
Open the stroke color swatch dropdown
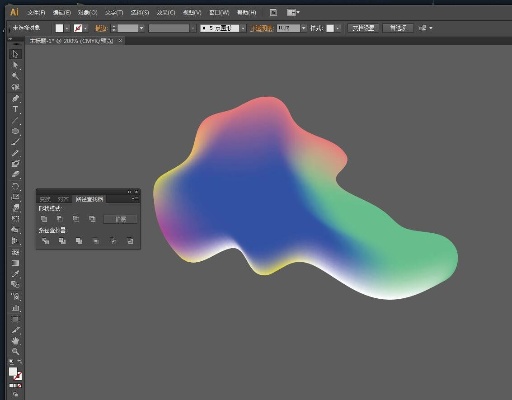(x=86, y=28)
